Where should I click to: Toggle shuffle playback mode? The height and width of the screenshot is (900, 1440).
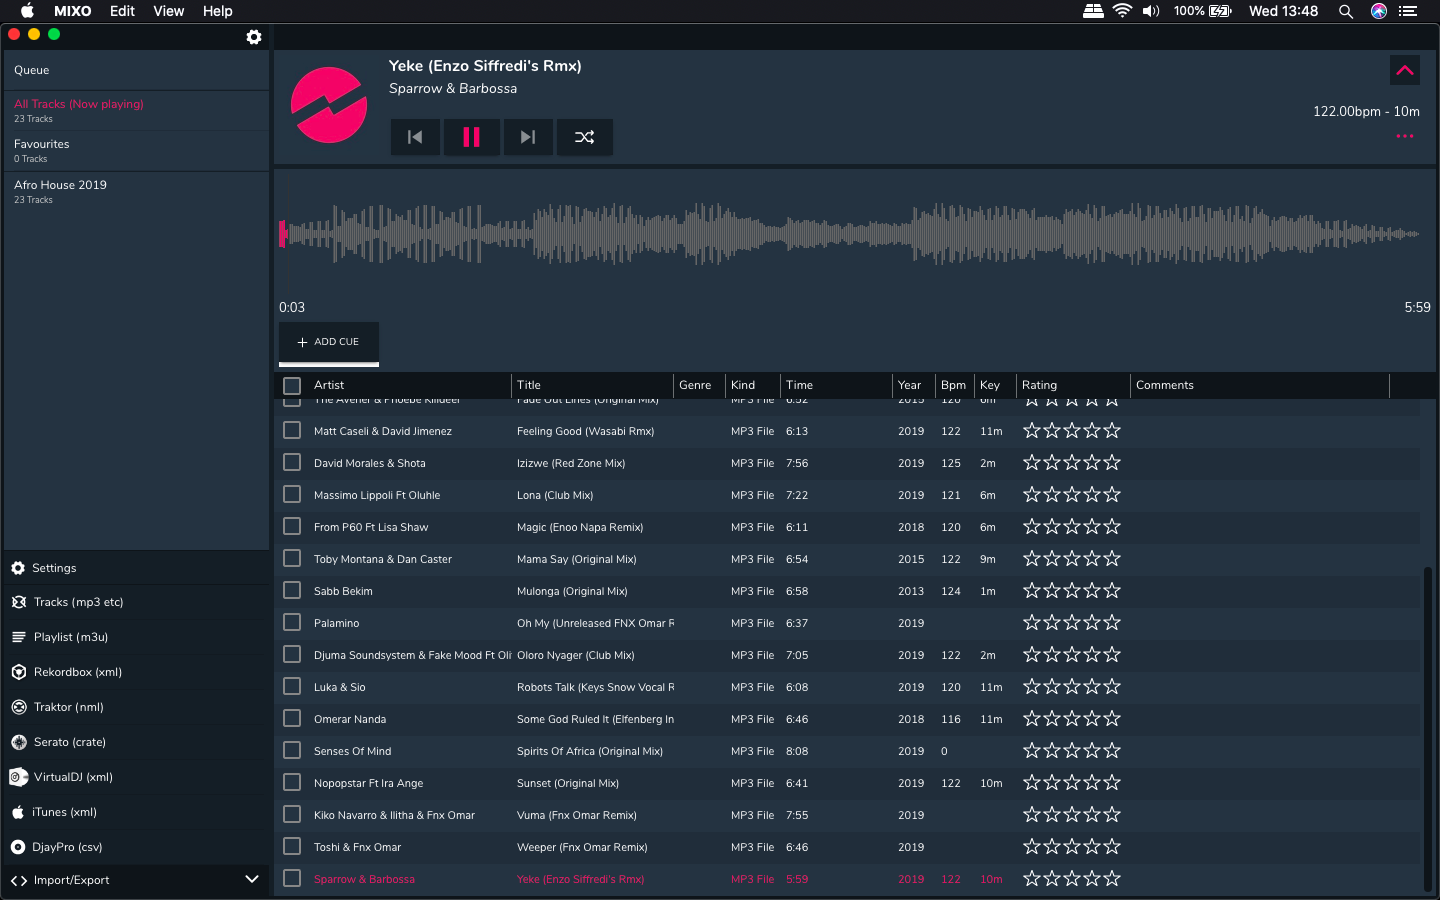[585, 137]
